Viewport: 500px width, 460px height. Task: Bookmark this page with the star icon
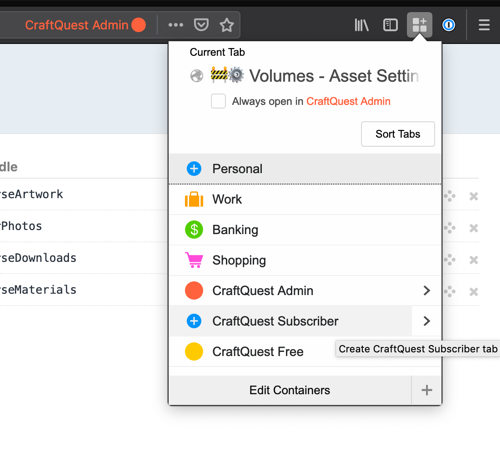click(227, 25)
